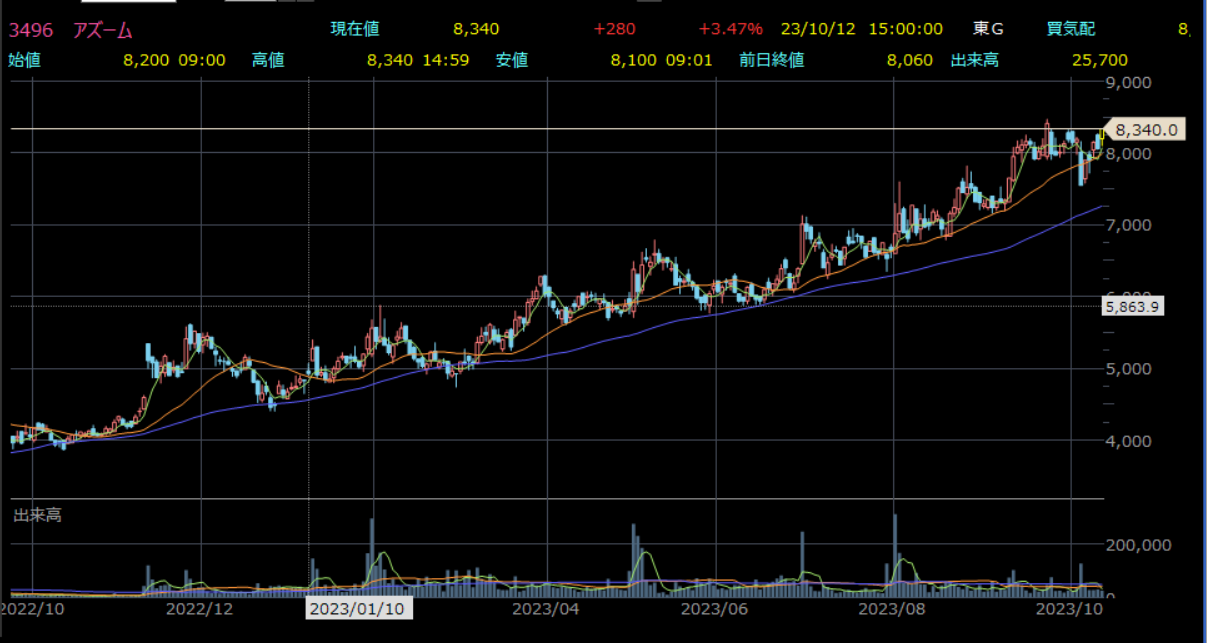1207x643 pixels.
Task: Click the 8,340 value beside 高値
Action: coord(389,60)
